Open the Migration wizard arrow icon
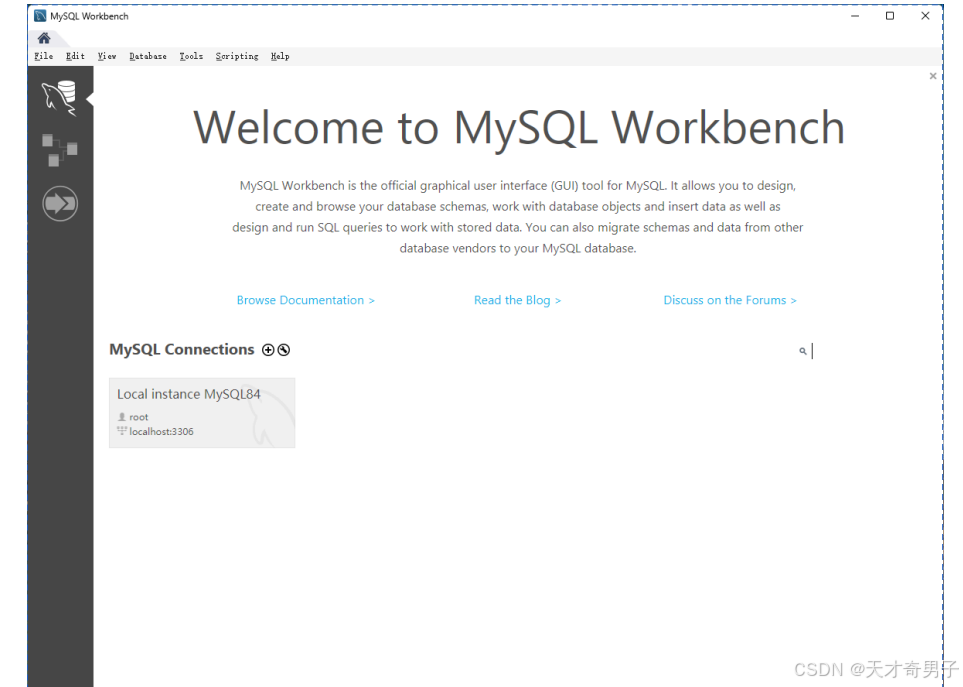963x687 pixels. (60, 203)
